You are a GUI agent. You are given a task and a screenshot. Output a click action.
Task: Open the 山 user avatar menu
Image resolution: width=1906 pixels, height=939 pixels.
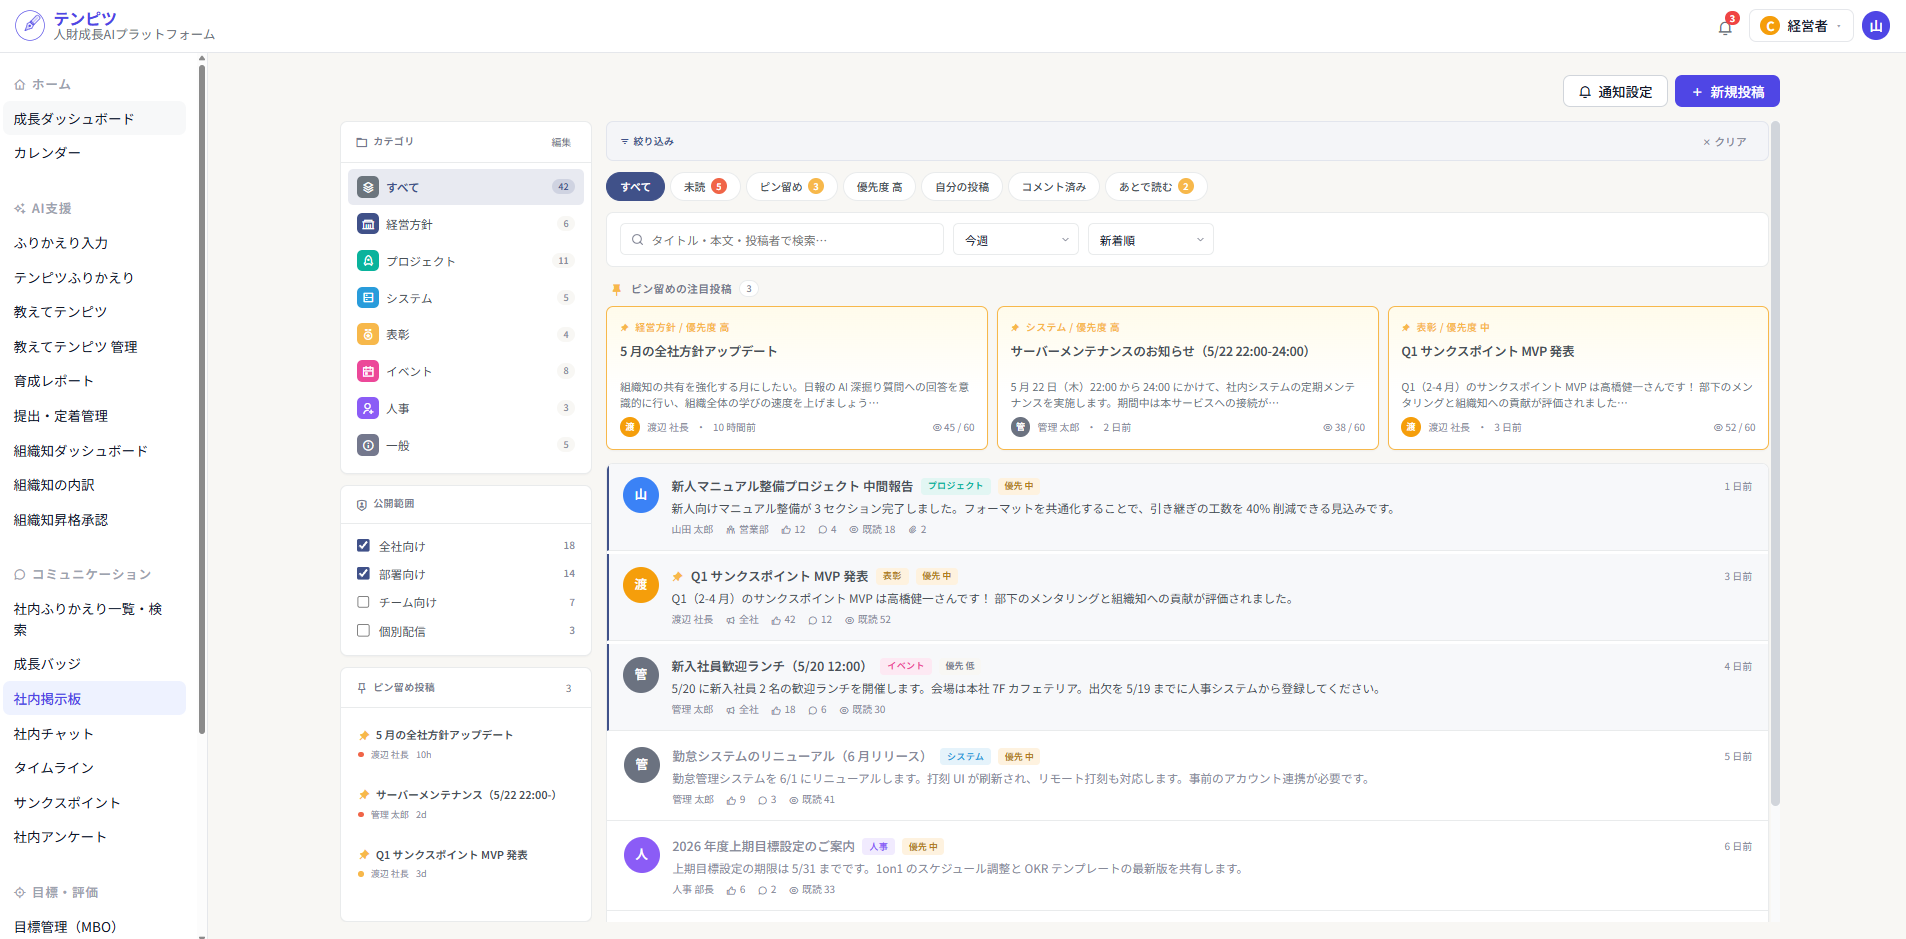coord(1876,26)
